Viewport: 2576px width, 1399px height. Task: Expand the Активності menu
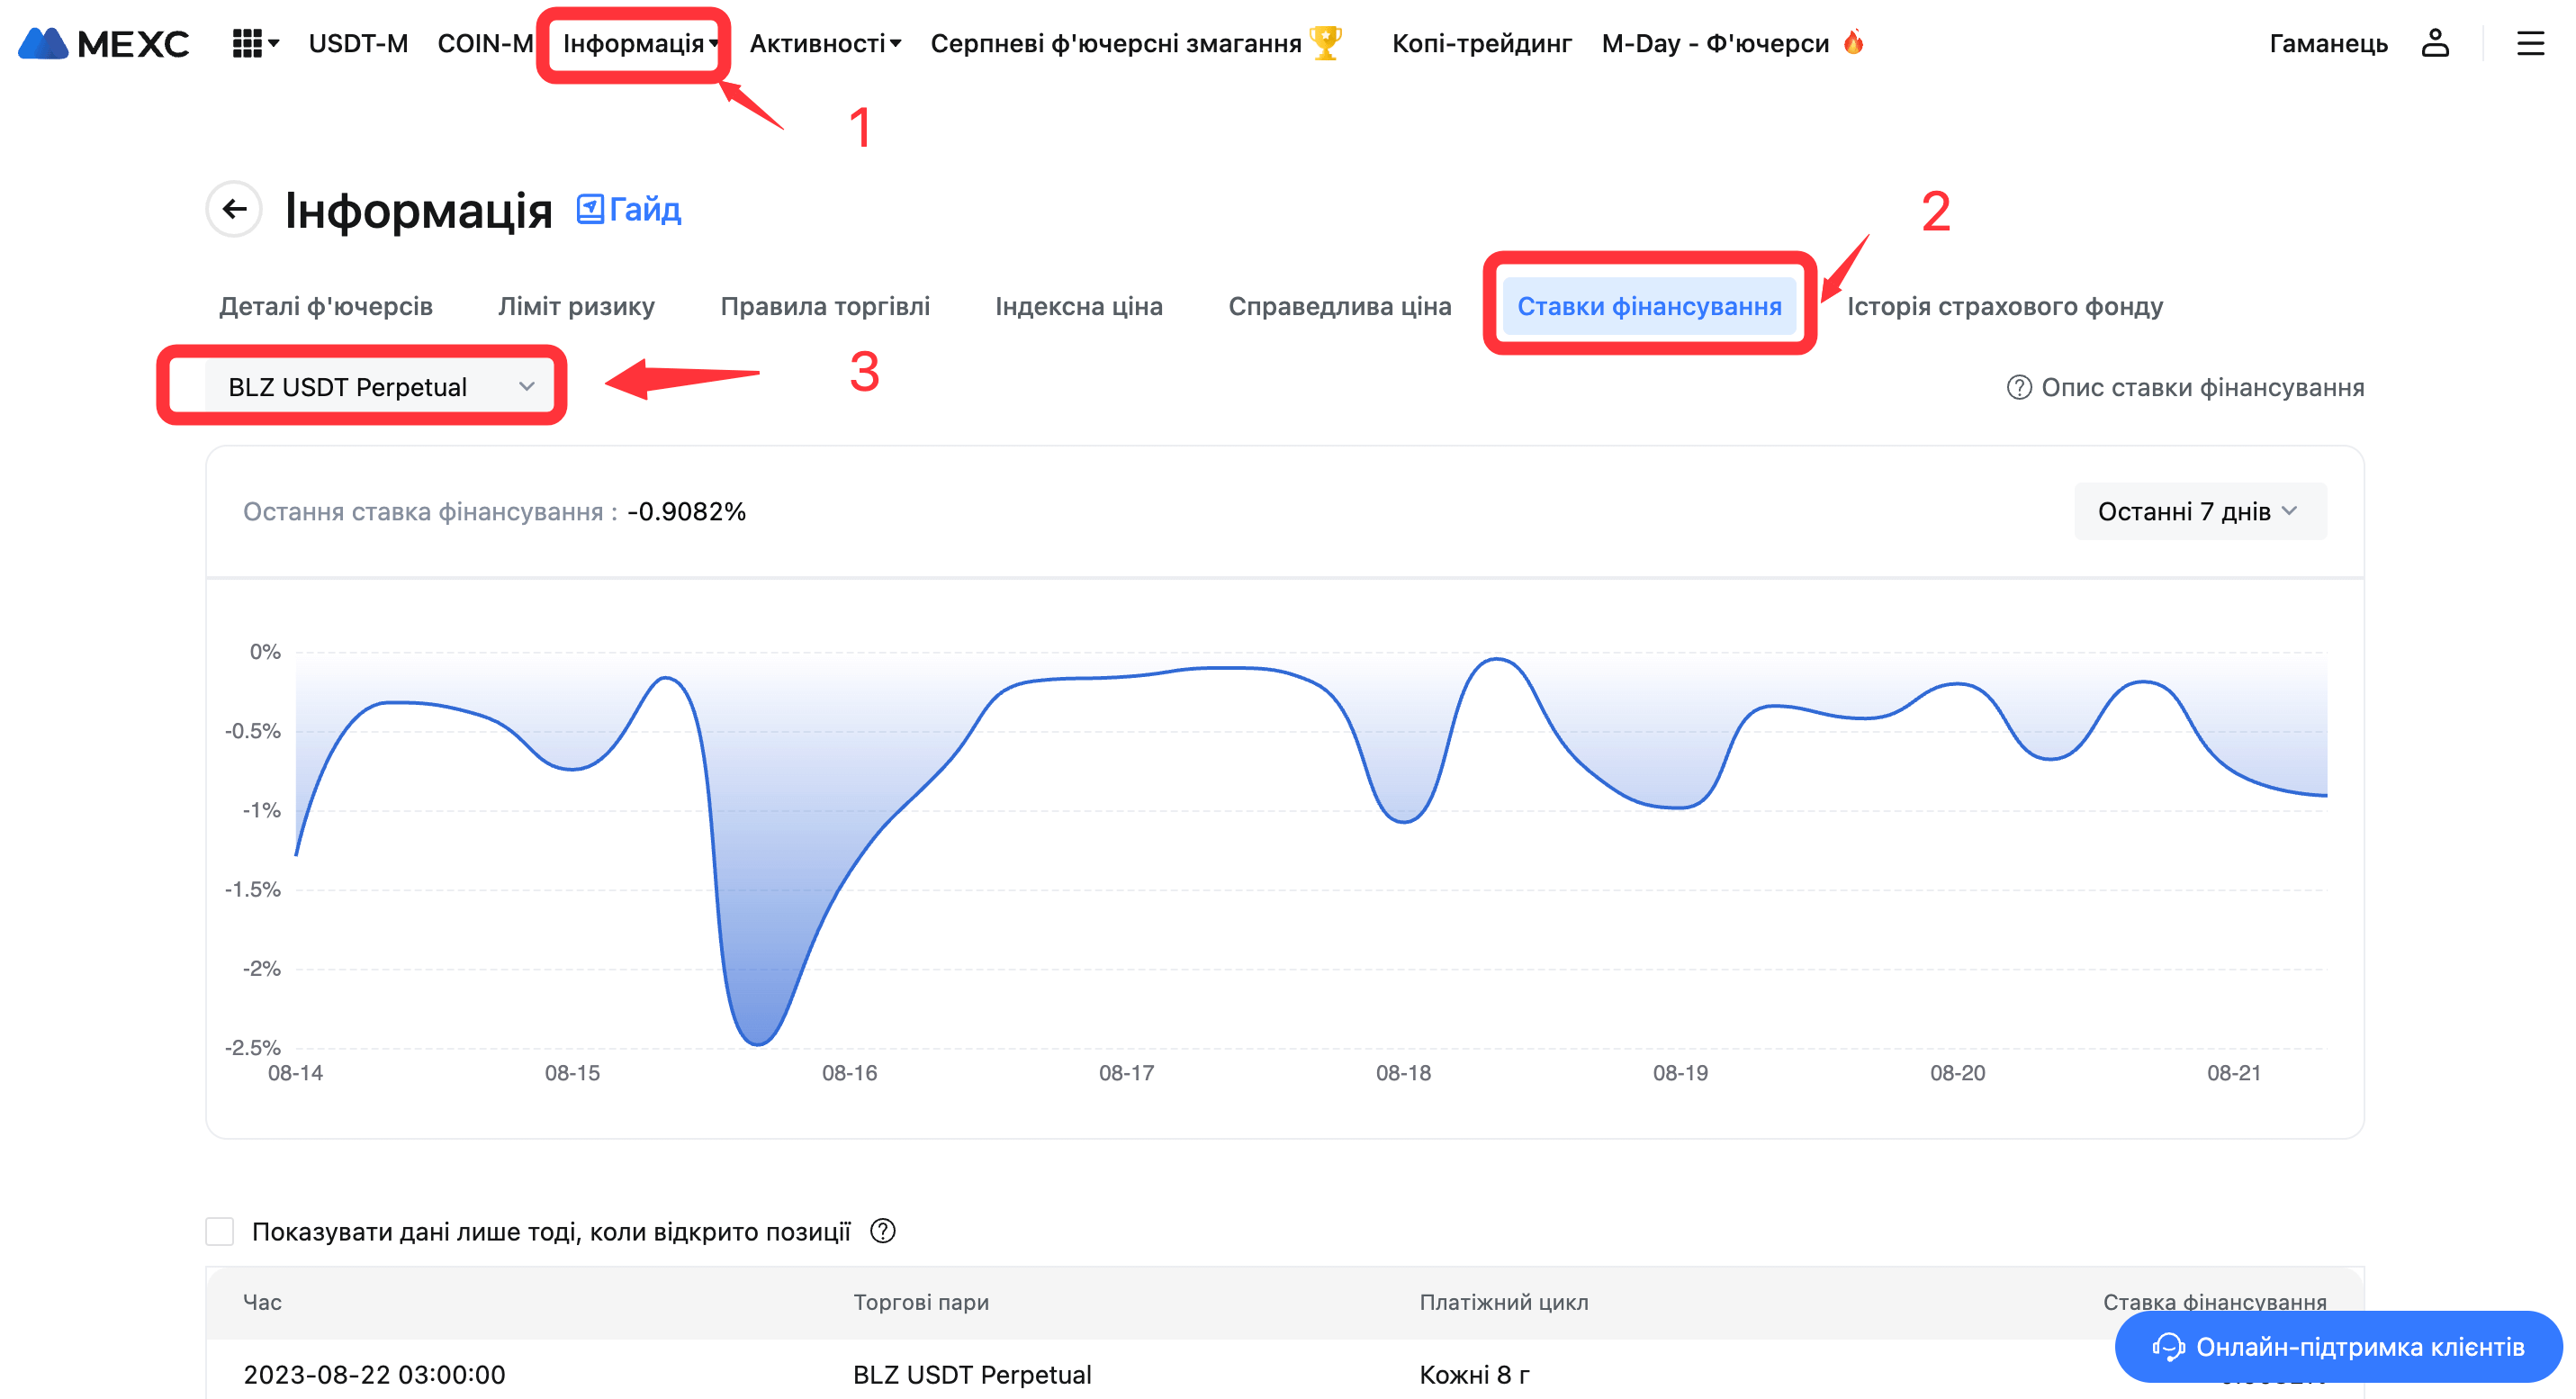pos(825,43)
